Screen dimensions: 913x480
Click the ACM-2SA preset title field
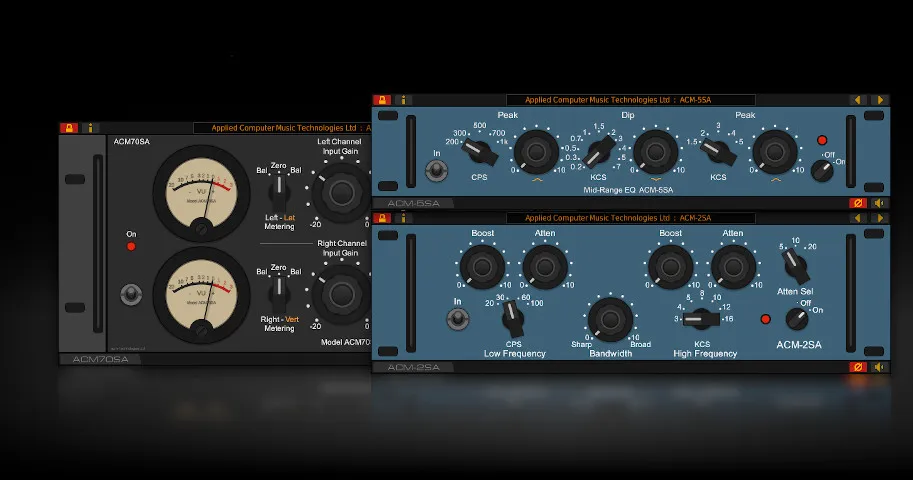tap(631, 218)
